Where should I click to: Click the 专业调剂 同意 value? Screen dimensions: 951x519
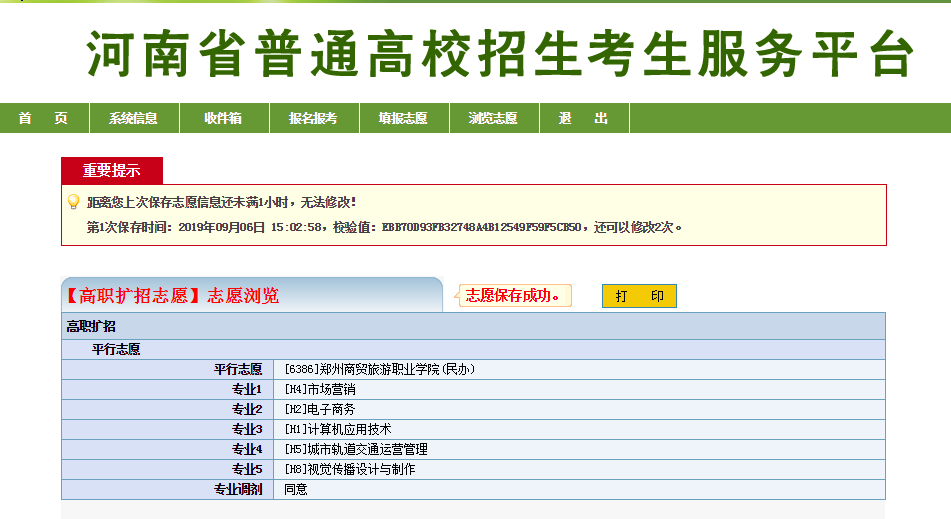296,490
